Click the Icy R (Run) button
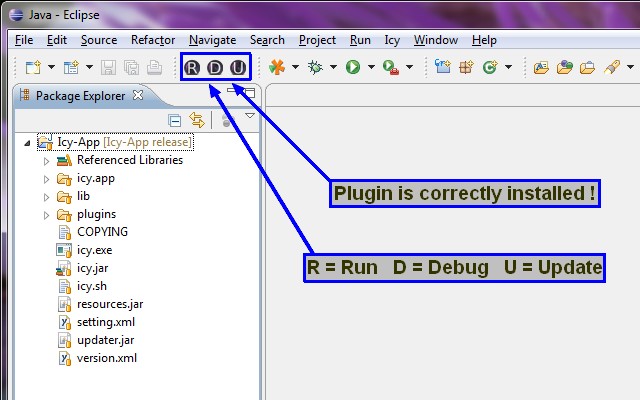640x400 pixels. [x=192, y=68]
